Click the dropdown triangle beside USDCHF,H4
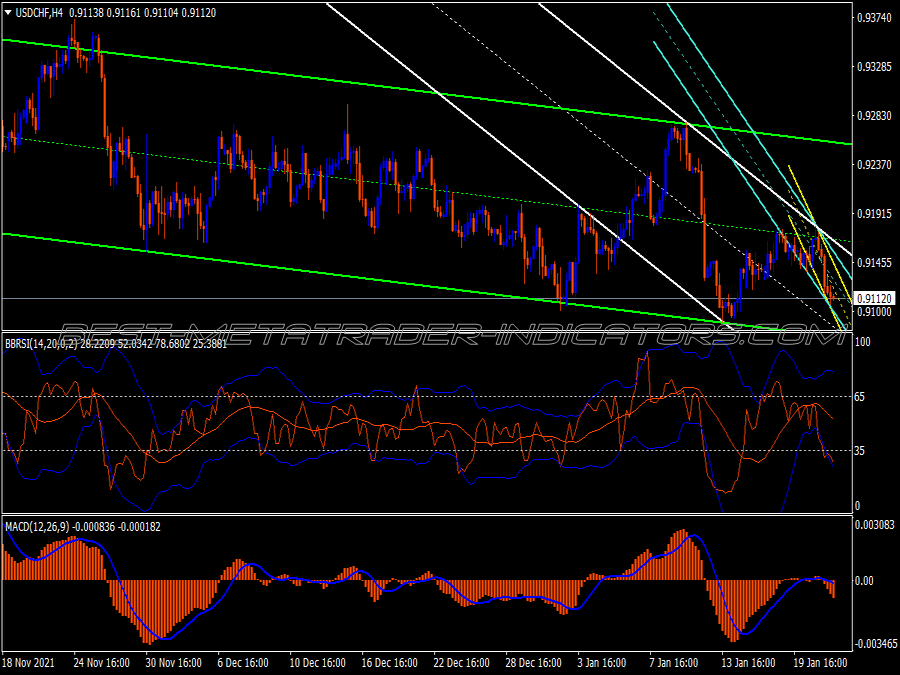The height and width of the screenshot is (675, 900). [x=8, y=13]
